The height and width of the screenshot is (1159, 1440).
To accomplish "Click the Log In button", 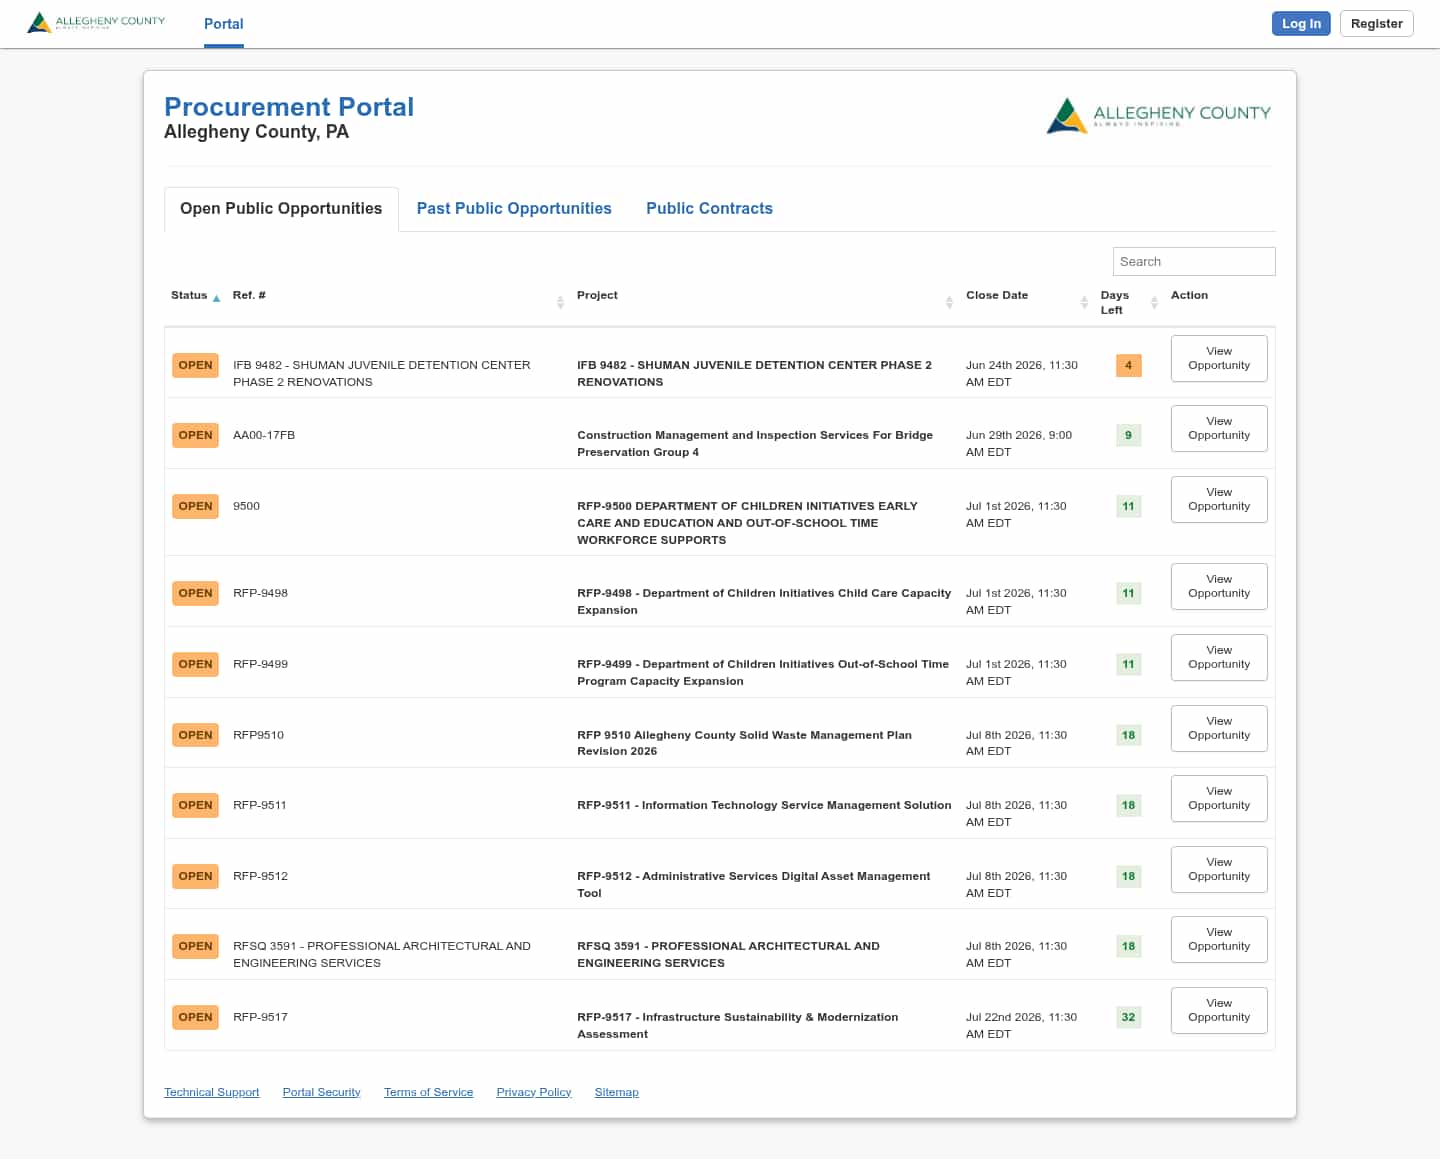I will point(1301,23).
